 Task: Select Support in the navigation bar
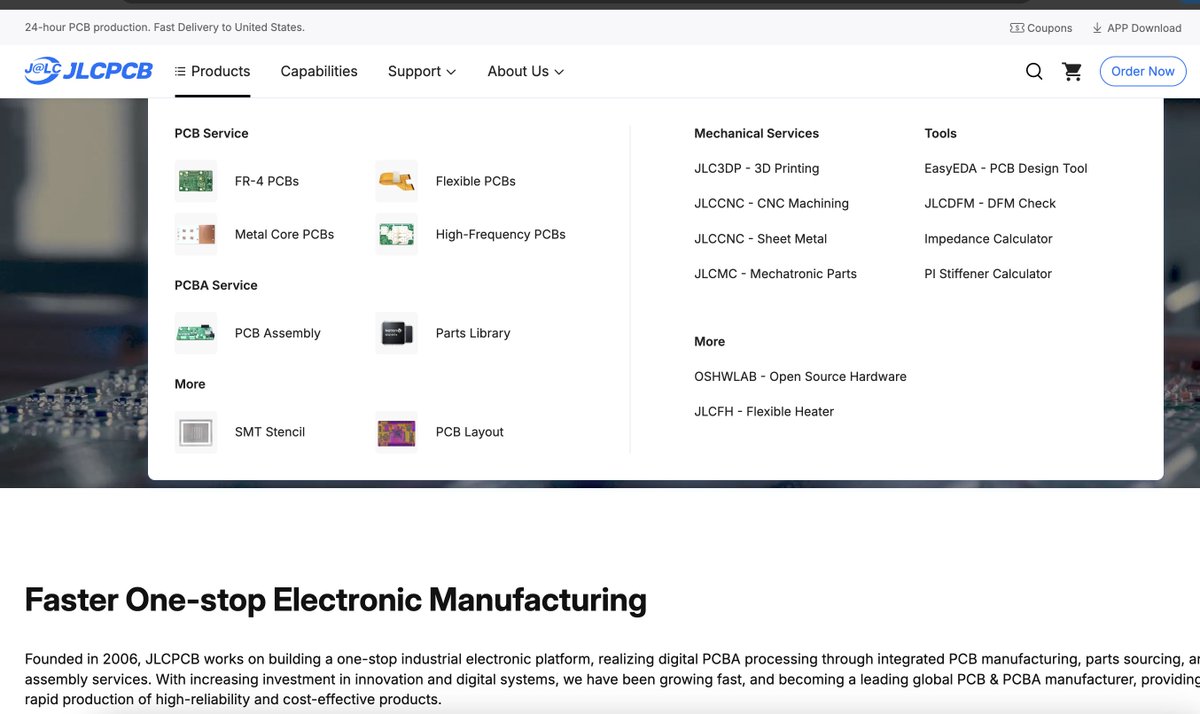[x=414, y=71]
